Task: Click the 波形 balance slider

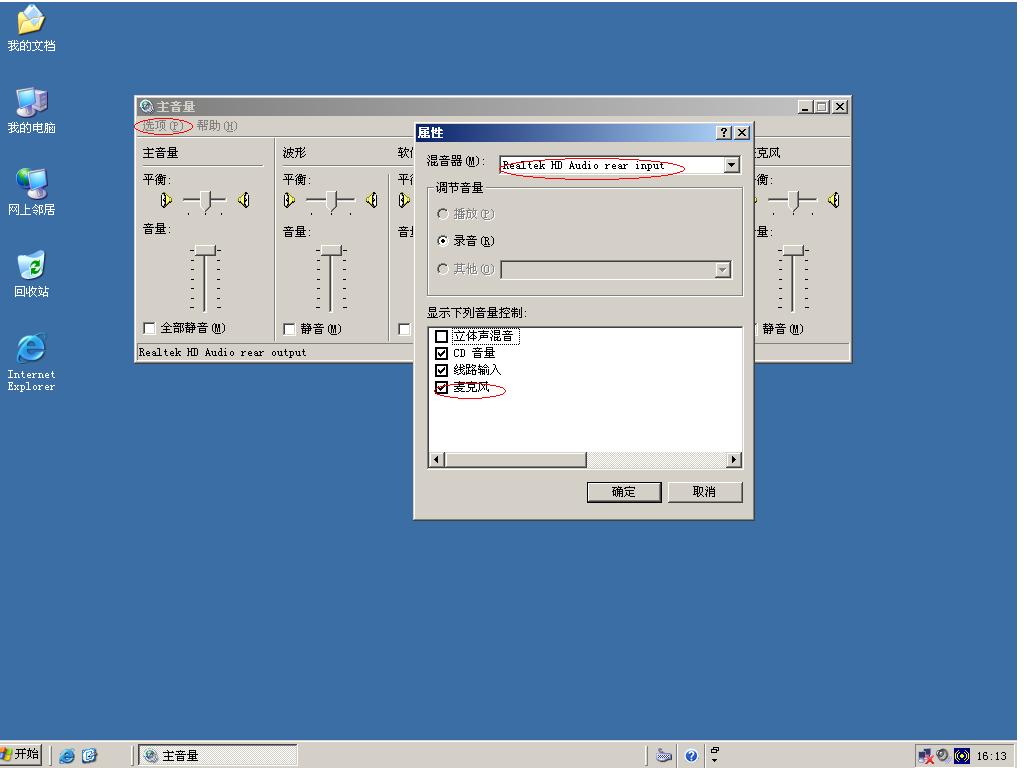Action: 330,200
